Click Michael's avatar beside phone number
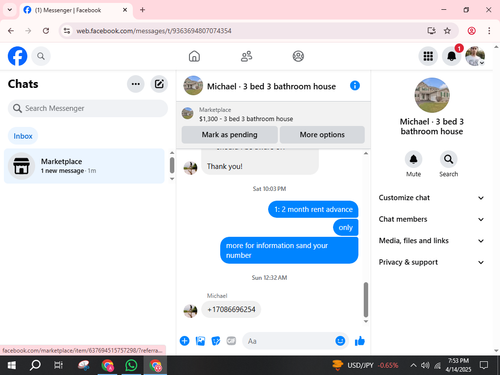Screen dimensions: 500x375 190,311
